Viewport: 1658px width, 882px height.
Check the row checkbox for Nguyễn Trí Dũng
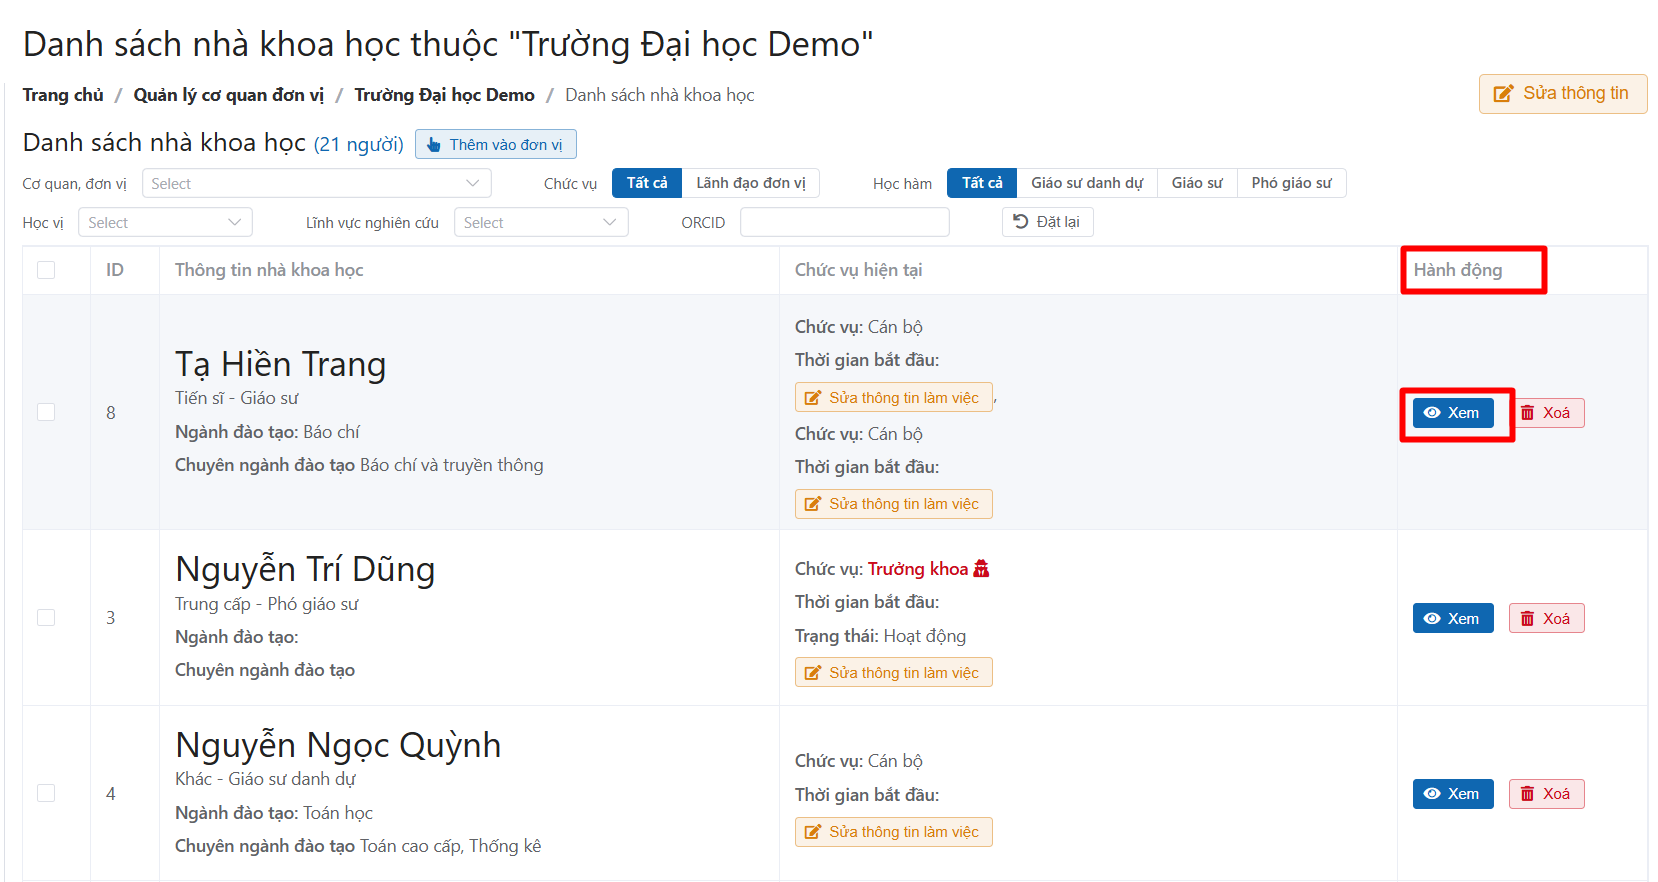46,617
